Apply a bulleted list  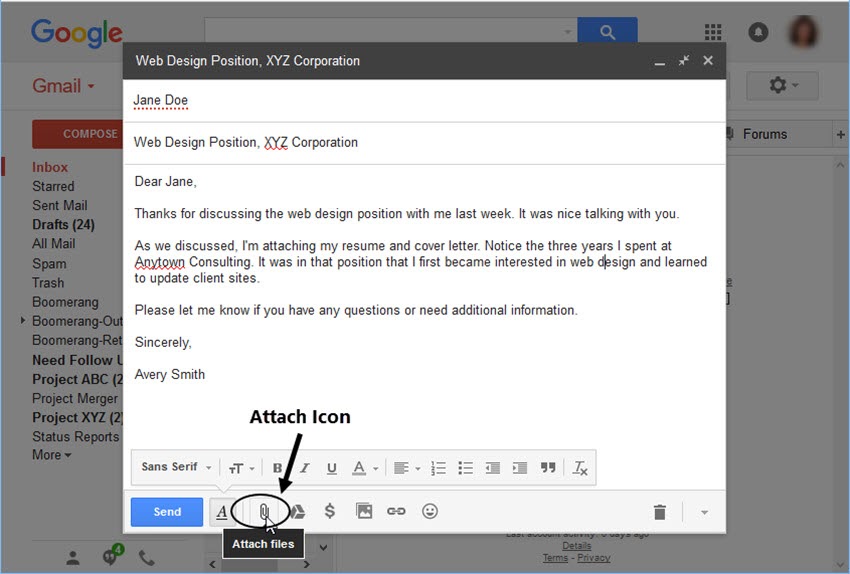point(466,468)
